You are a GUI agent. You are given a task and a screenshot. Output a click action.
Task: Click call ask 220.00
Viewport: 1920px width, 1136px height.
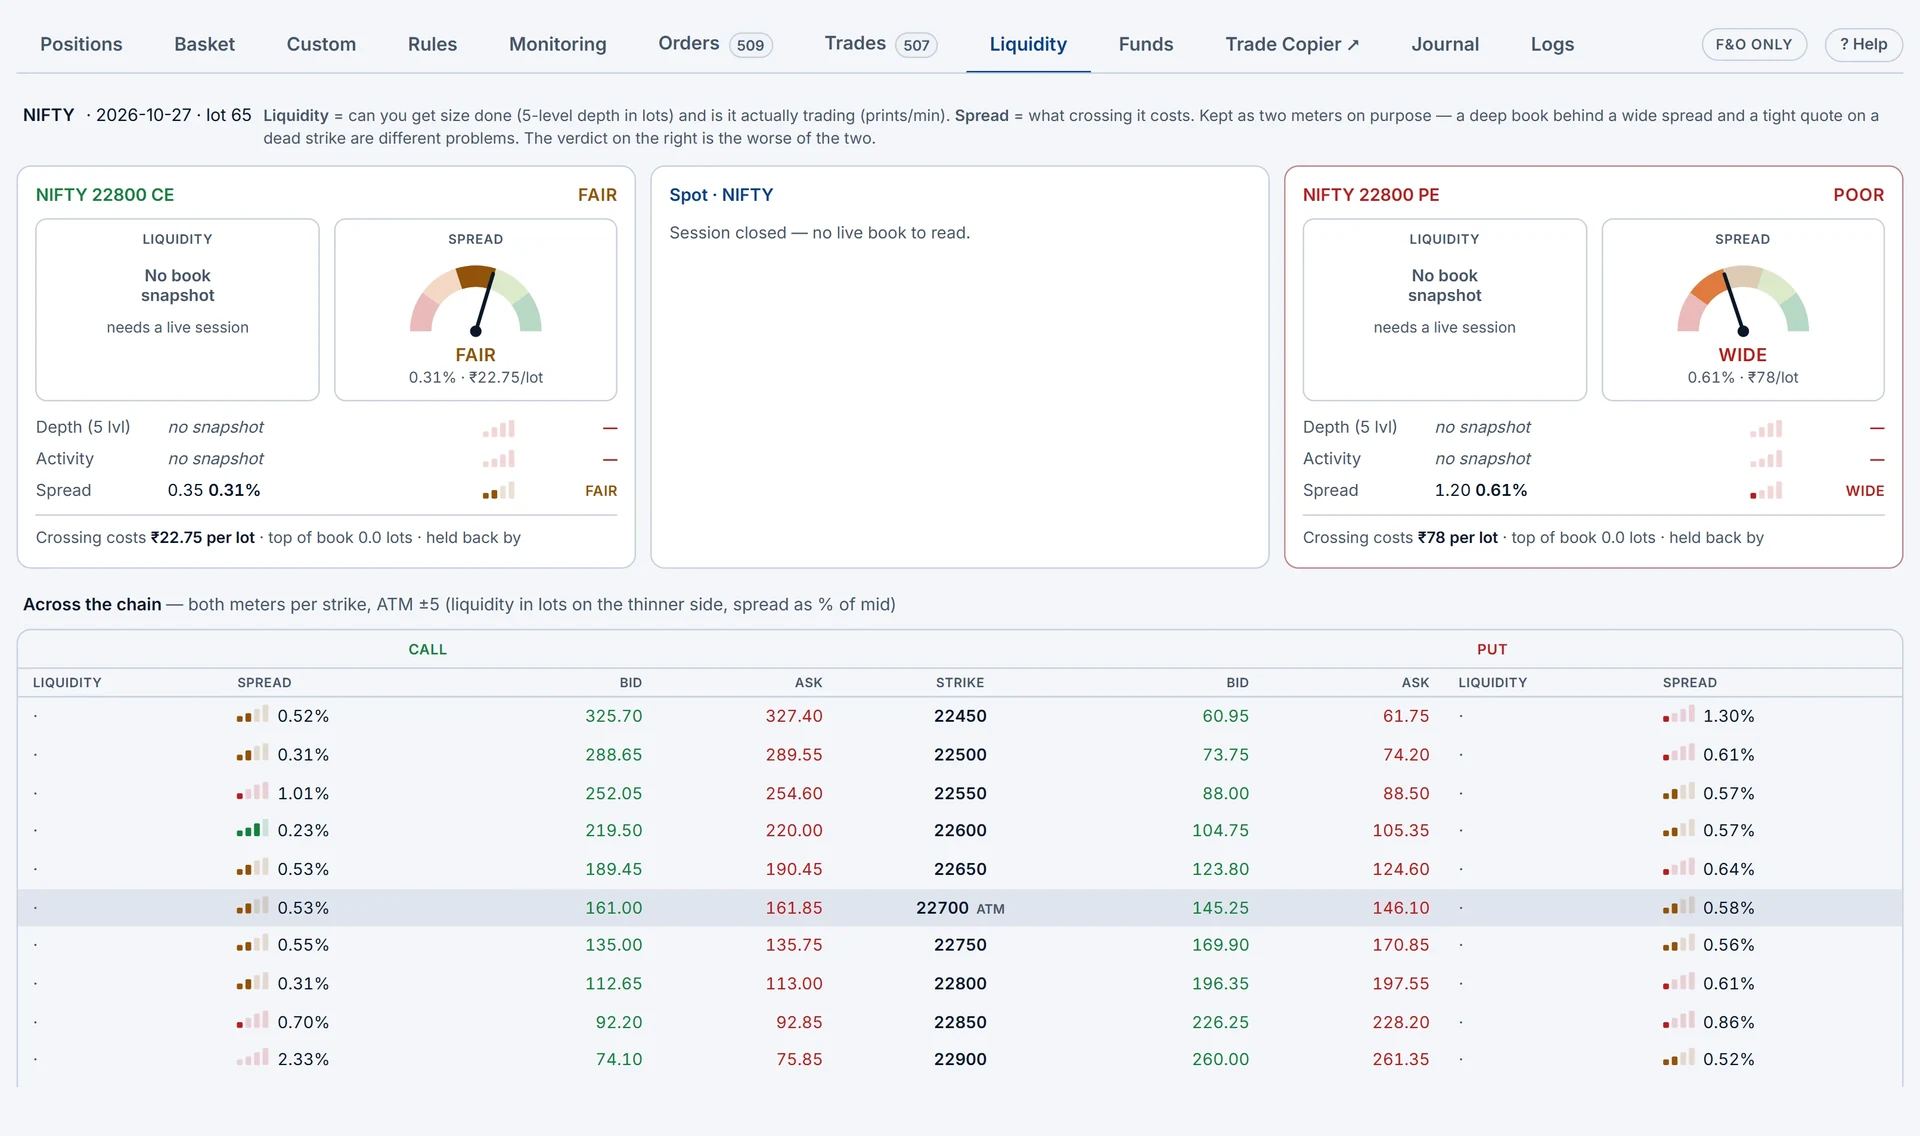(794, 831)
